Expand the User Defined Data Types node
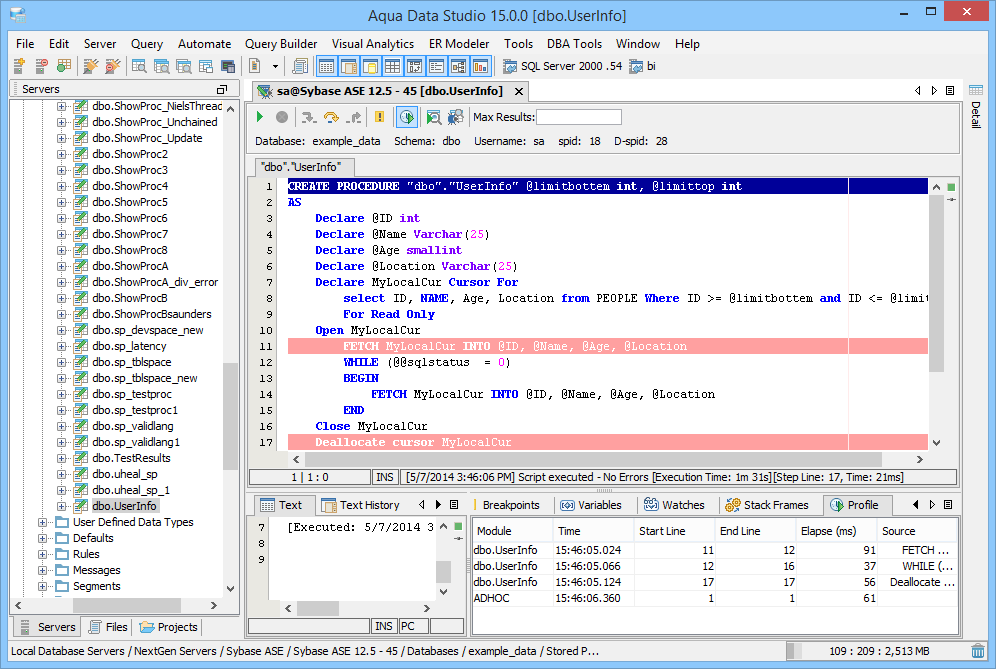Screen dimensions: 996x669 tap(43, 522)
